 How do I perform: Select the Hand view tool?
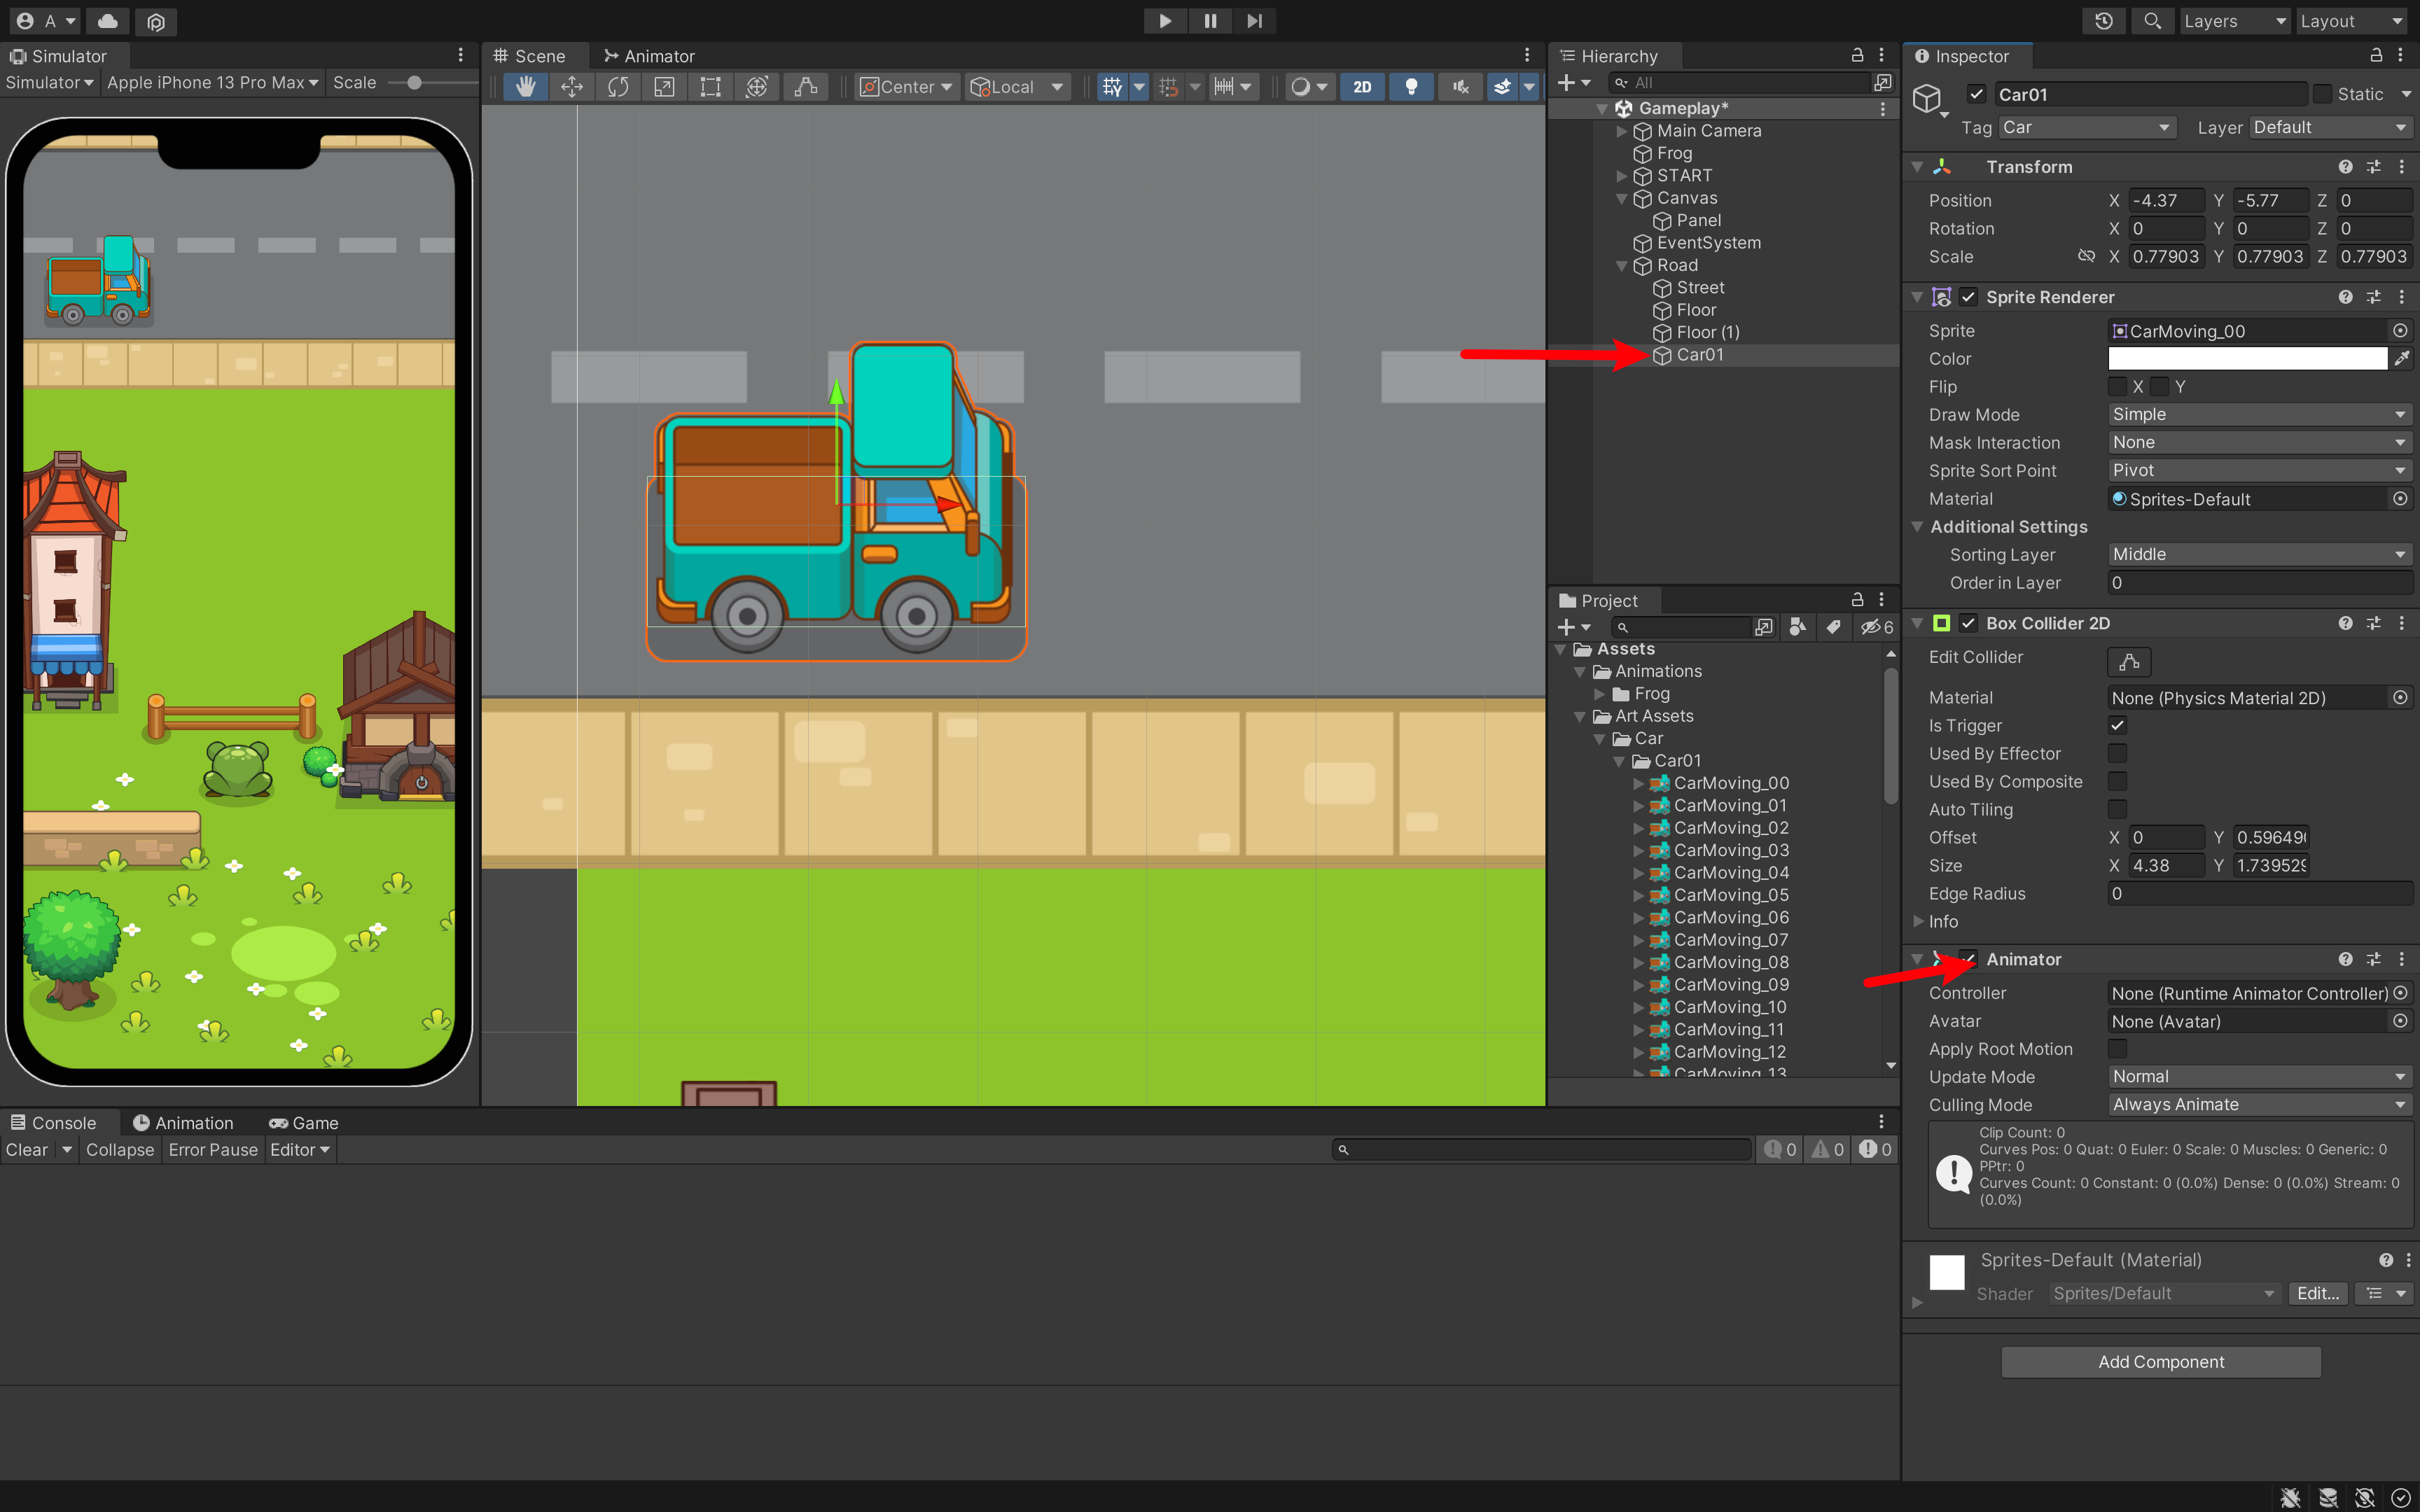[x=525, y=87]
